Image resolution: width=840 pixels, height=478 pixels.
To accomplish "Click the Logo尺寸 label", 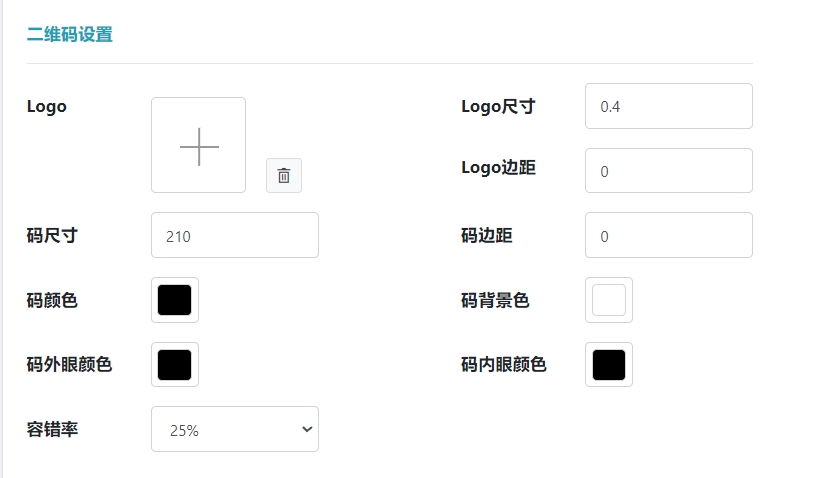I will 498,106.
